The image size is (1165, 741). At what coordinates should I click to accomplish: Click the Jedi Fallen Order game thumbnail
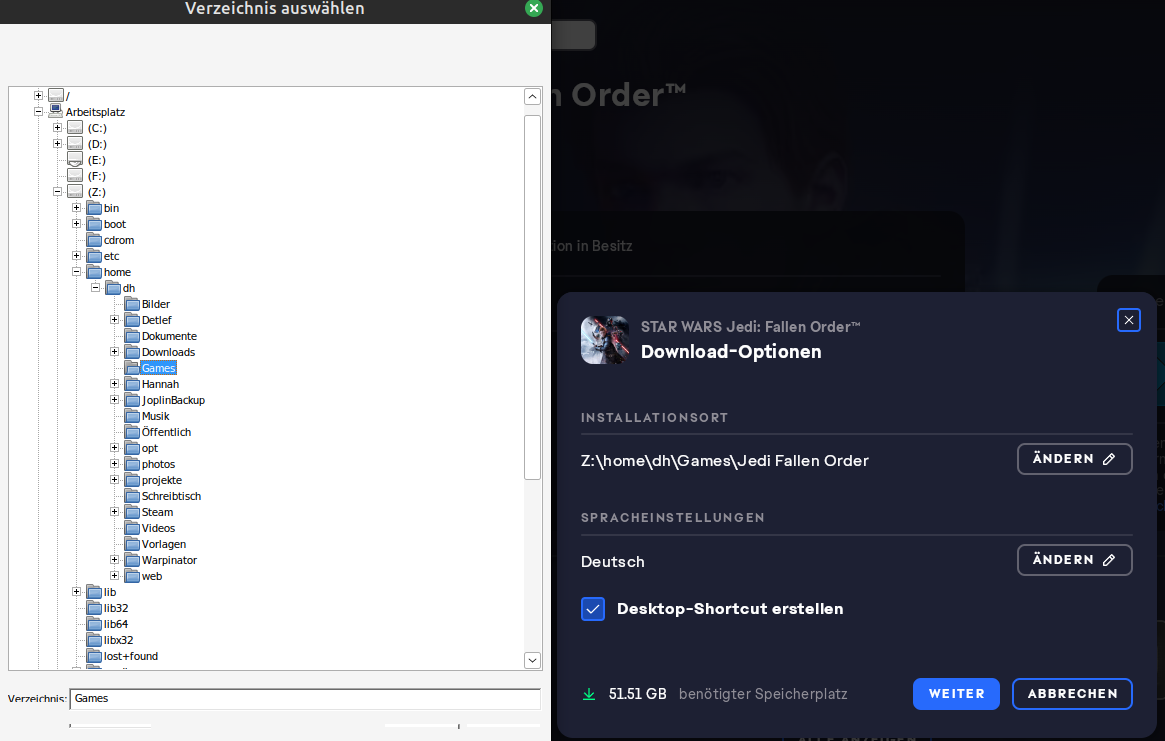tap(605, 340)
